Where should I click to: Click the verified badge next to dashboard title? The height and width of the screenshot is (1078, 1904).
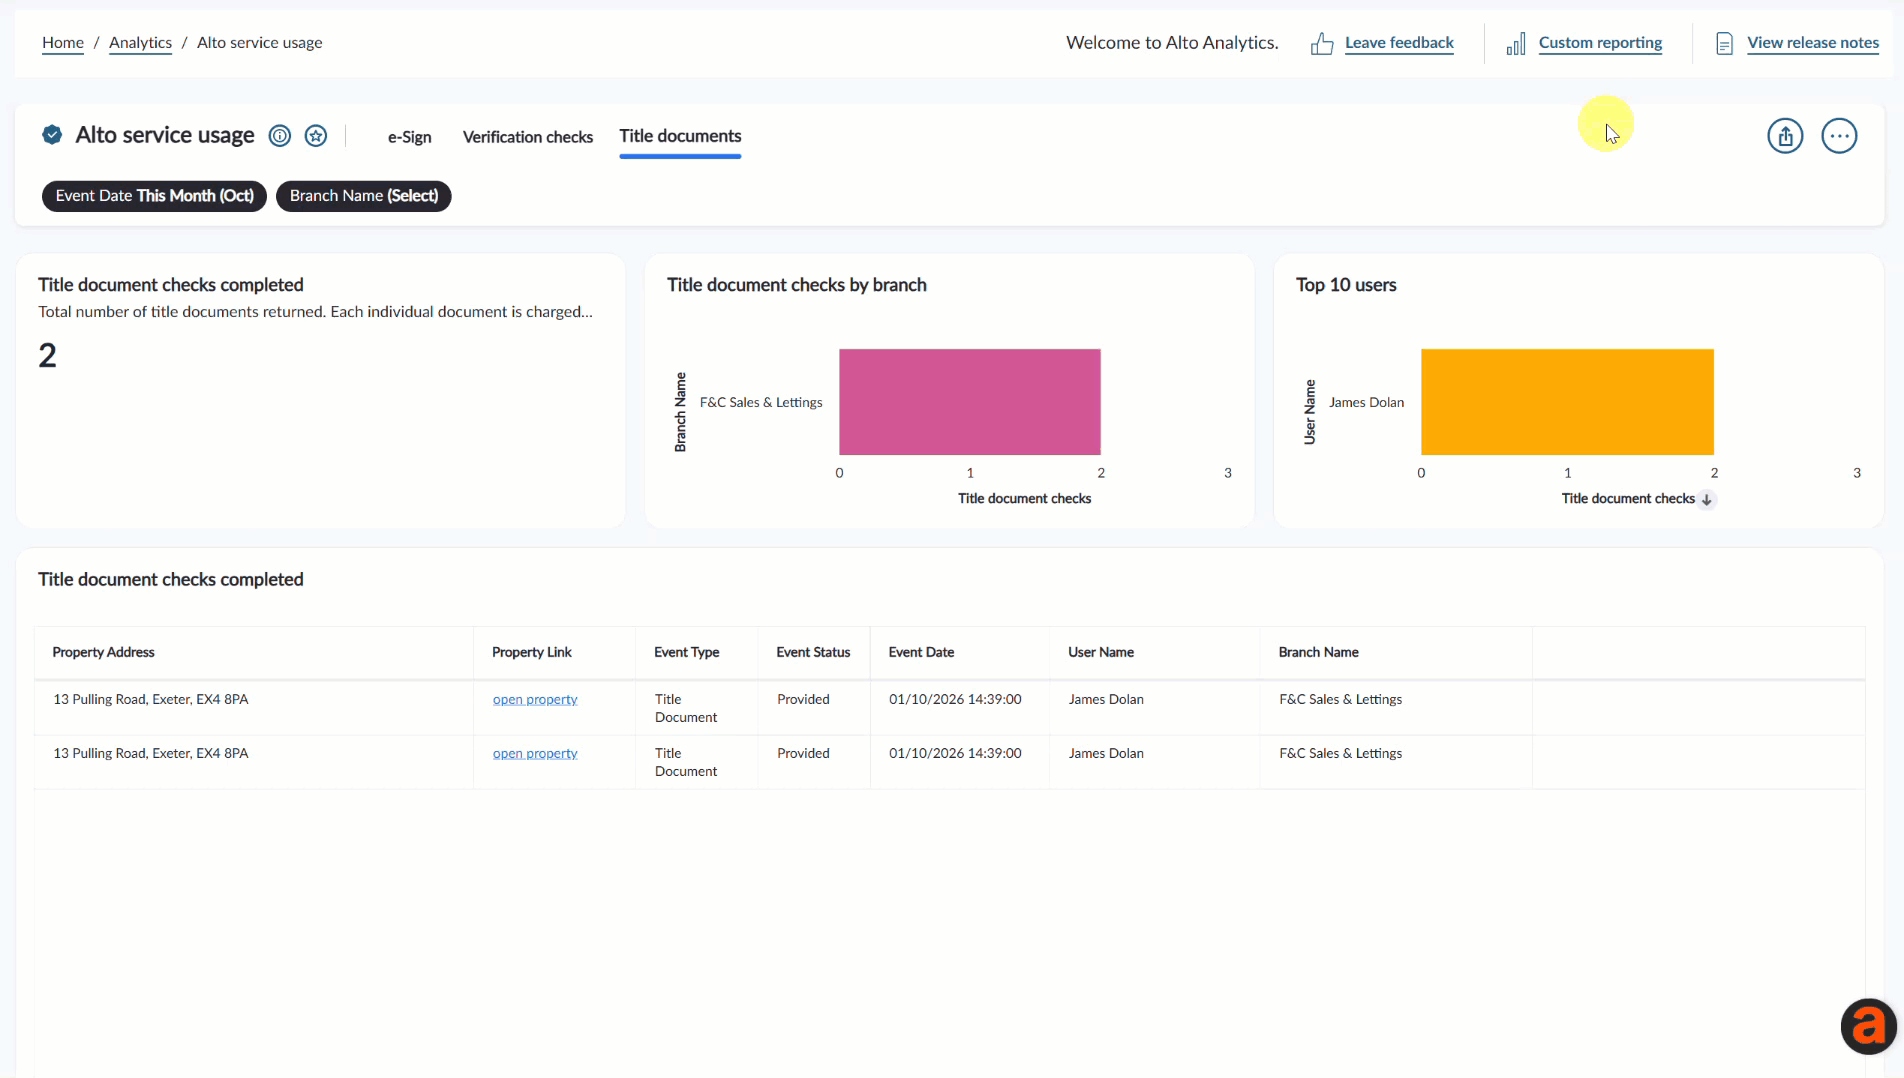(52, 135)
